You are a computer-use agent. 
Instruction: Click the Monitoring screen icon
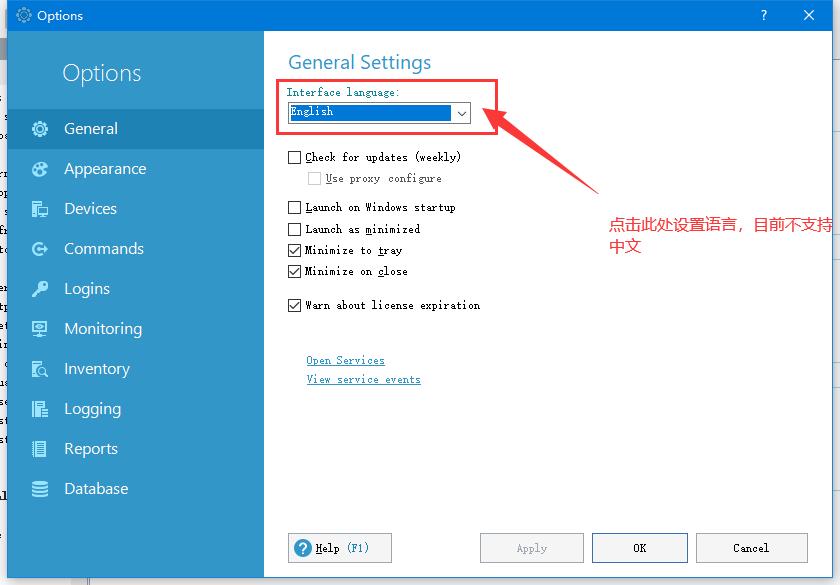(x=38, y=328)
